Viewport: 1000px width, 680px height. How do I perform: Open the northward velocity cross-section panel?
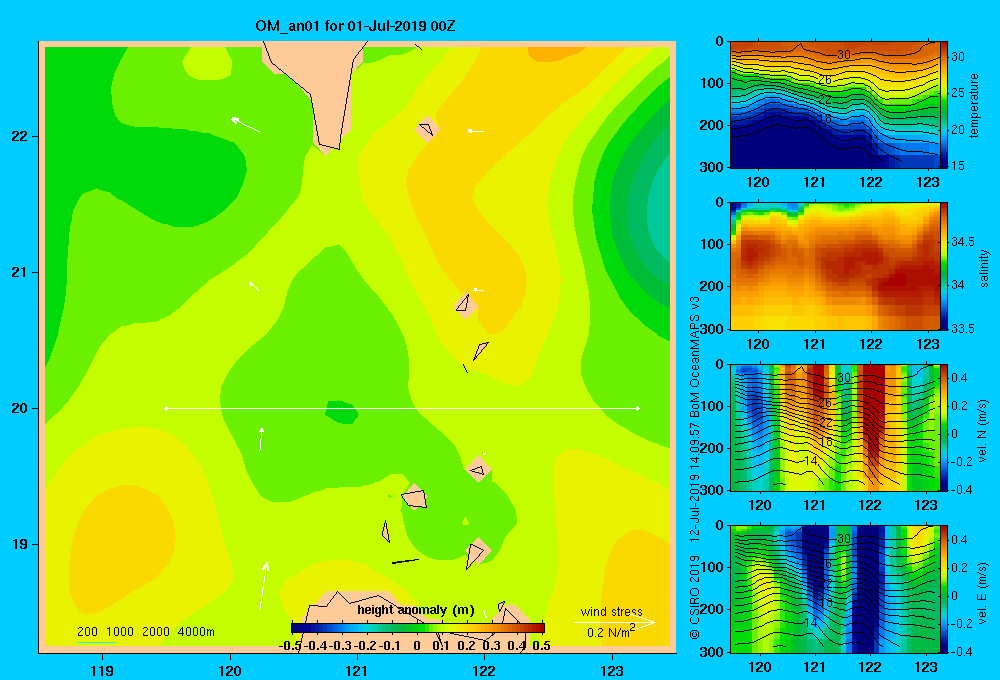835,427
